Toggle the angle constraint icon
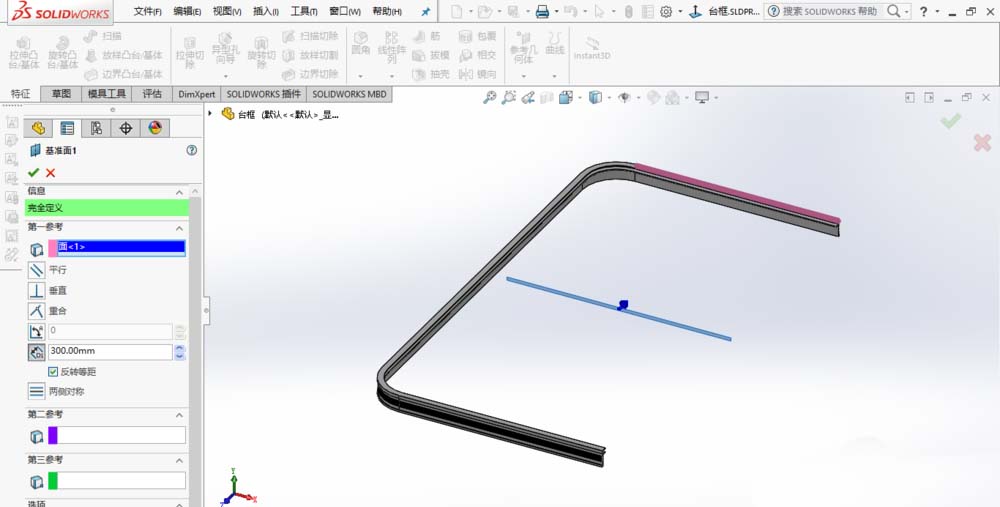The width and height of the screenshot is (1000, 507). pos(36,331)
